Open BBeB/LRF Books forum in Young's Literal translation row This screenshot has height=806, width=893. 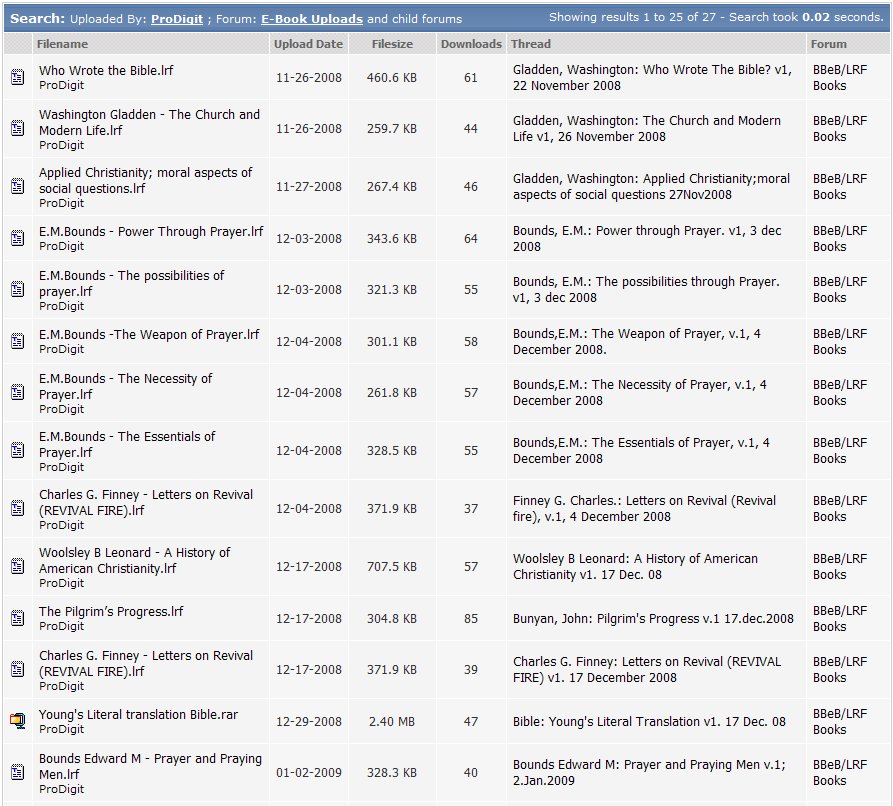pyautogui.click(x=840, y=722)
